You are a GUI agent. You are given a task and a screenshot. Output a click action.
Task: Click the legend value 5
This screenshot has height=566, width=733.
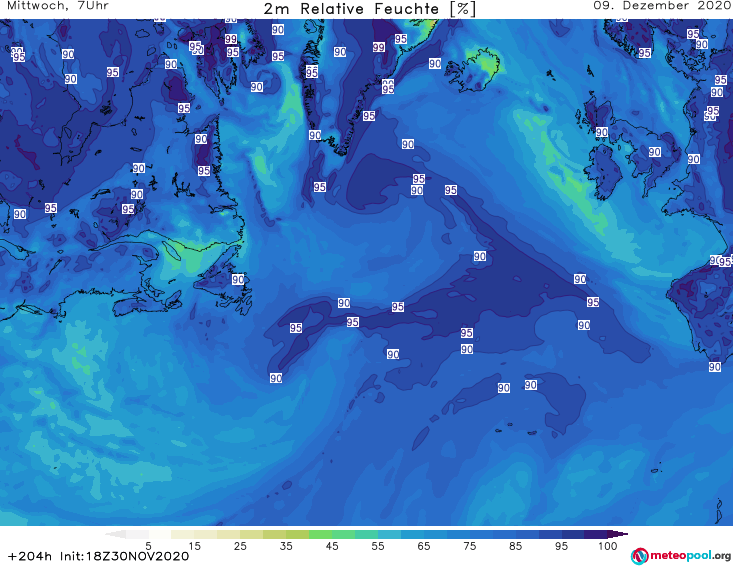(148, 546)
